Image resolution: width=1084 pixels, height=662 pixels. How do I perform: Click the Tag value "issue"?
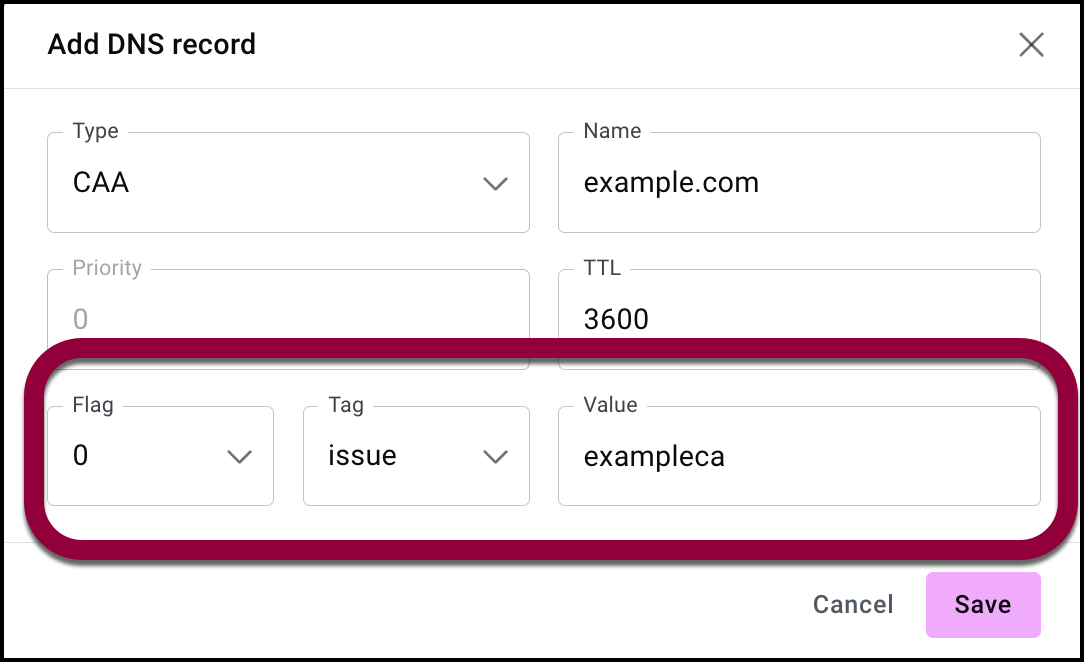tap(362, 456)
